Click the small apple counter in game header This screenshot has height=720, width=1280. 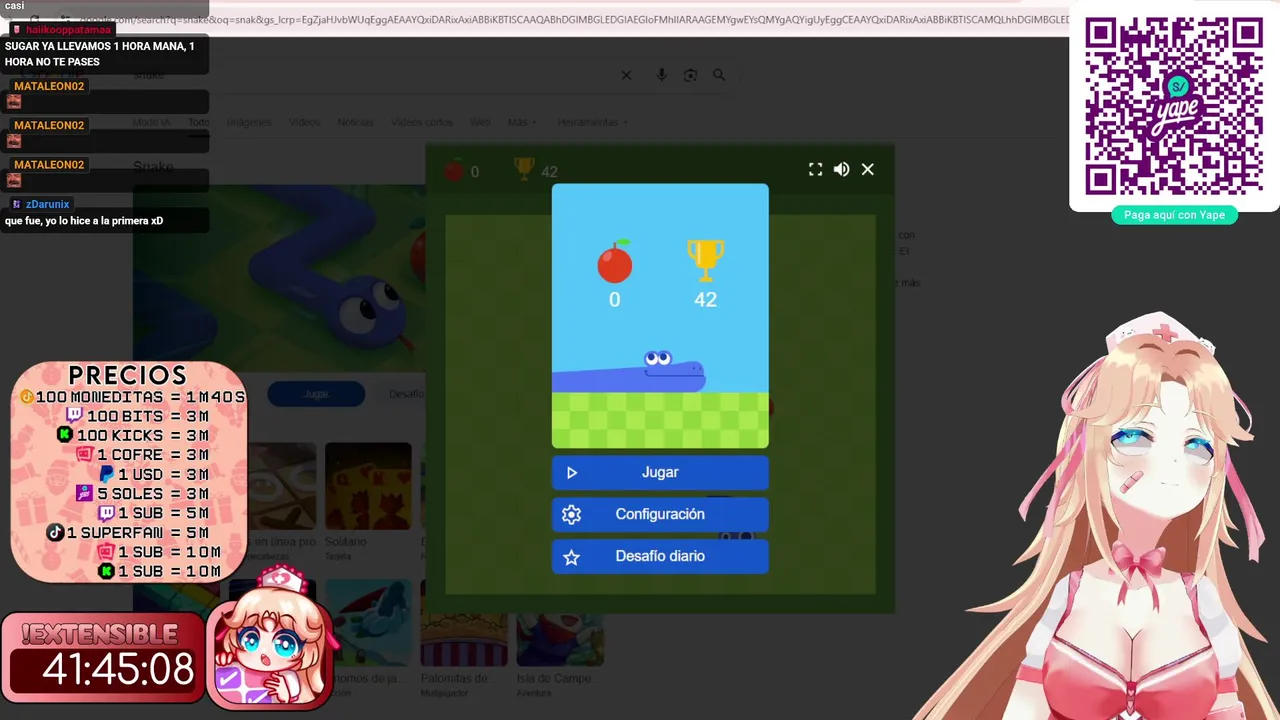(x=454, y=170)
